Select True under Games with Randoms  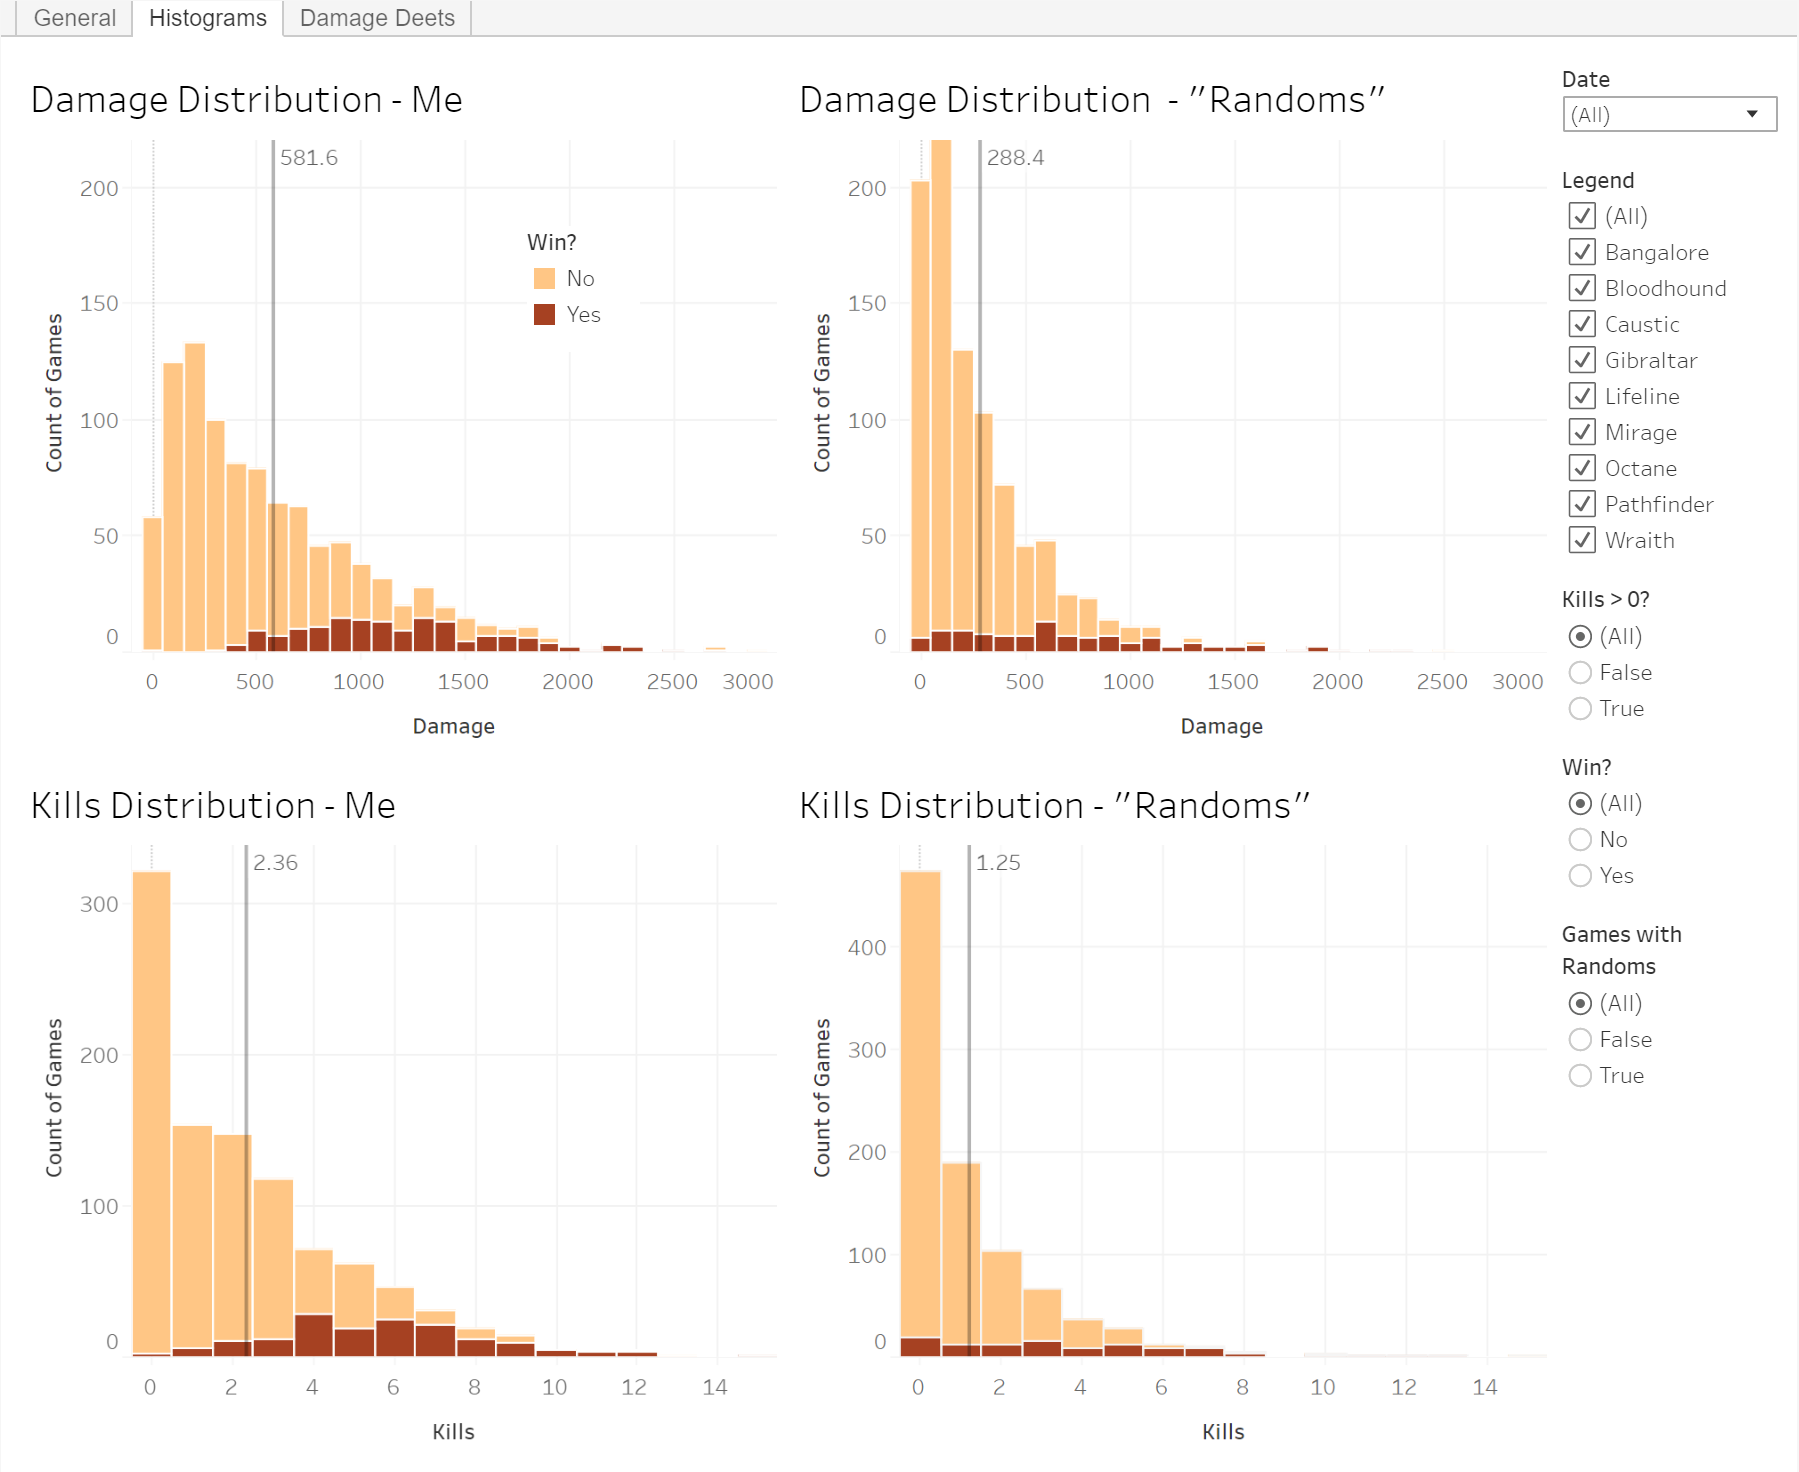click(x=1580, y=1076)
